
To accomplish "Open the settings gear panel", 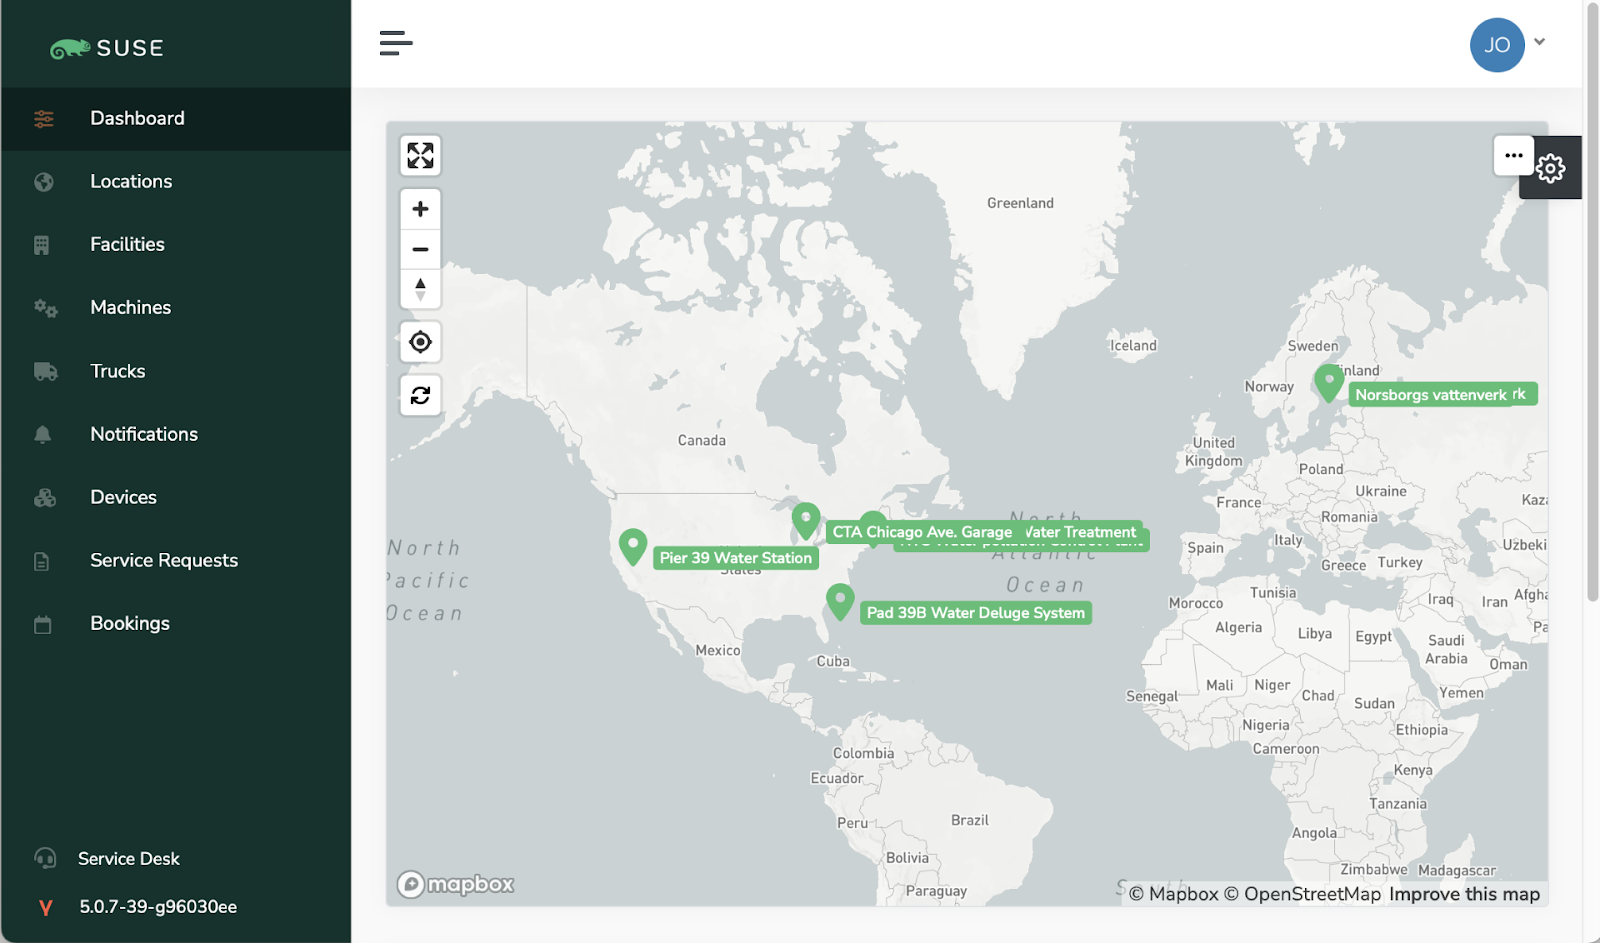I will pyautogui.click(x=1551, y=168).
